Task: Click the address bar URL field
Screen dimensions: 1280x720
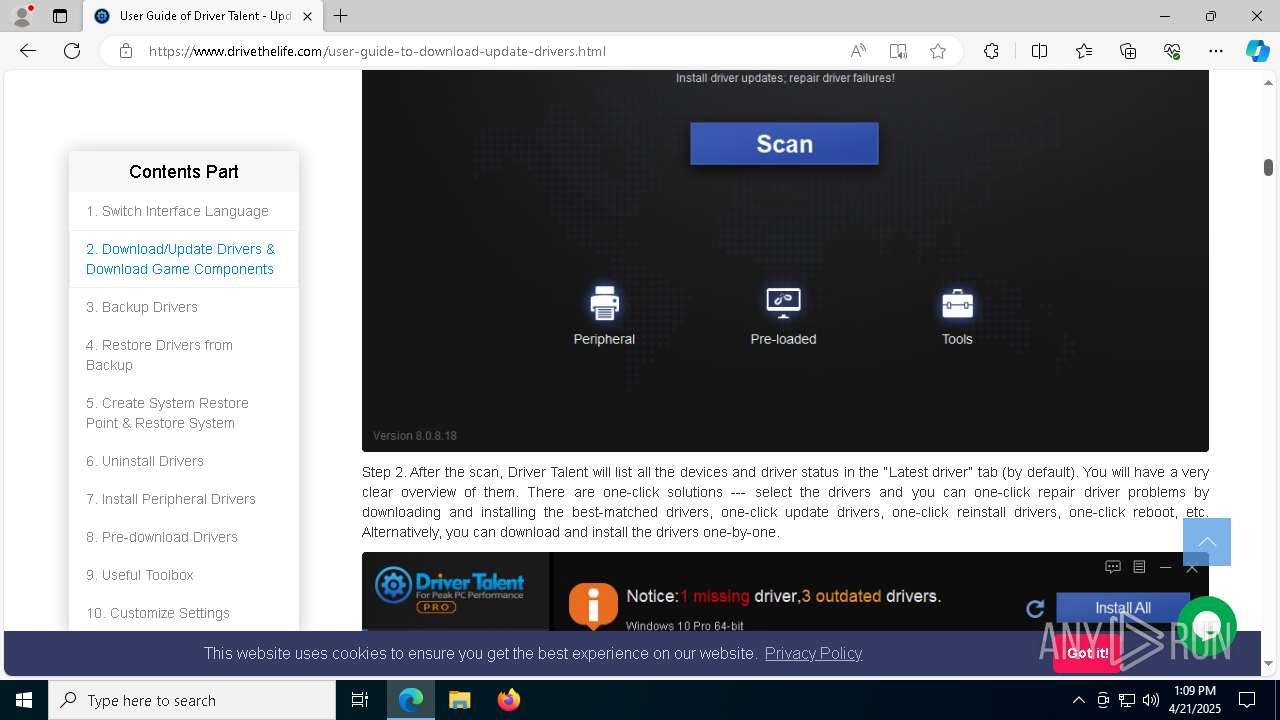Action: pyautogui.click(x=490, y=51)
